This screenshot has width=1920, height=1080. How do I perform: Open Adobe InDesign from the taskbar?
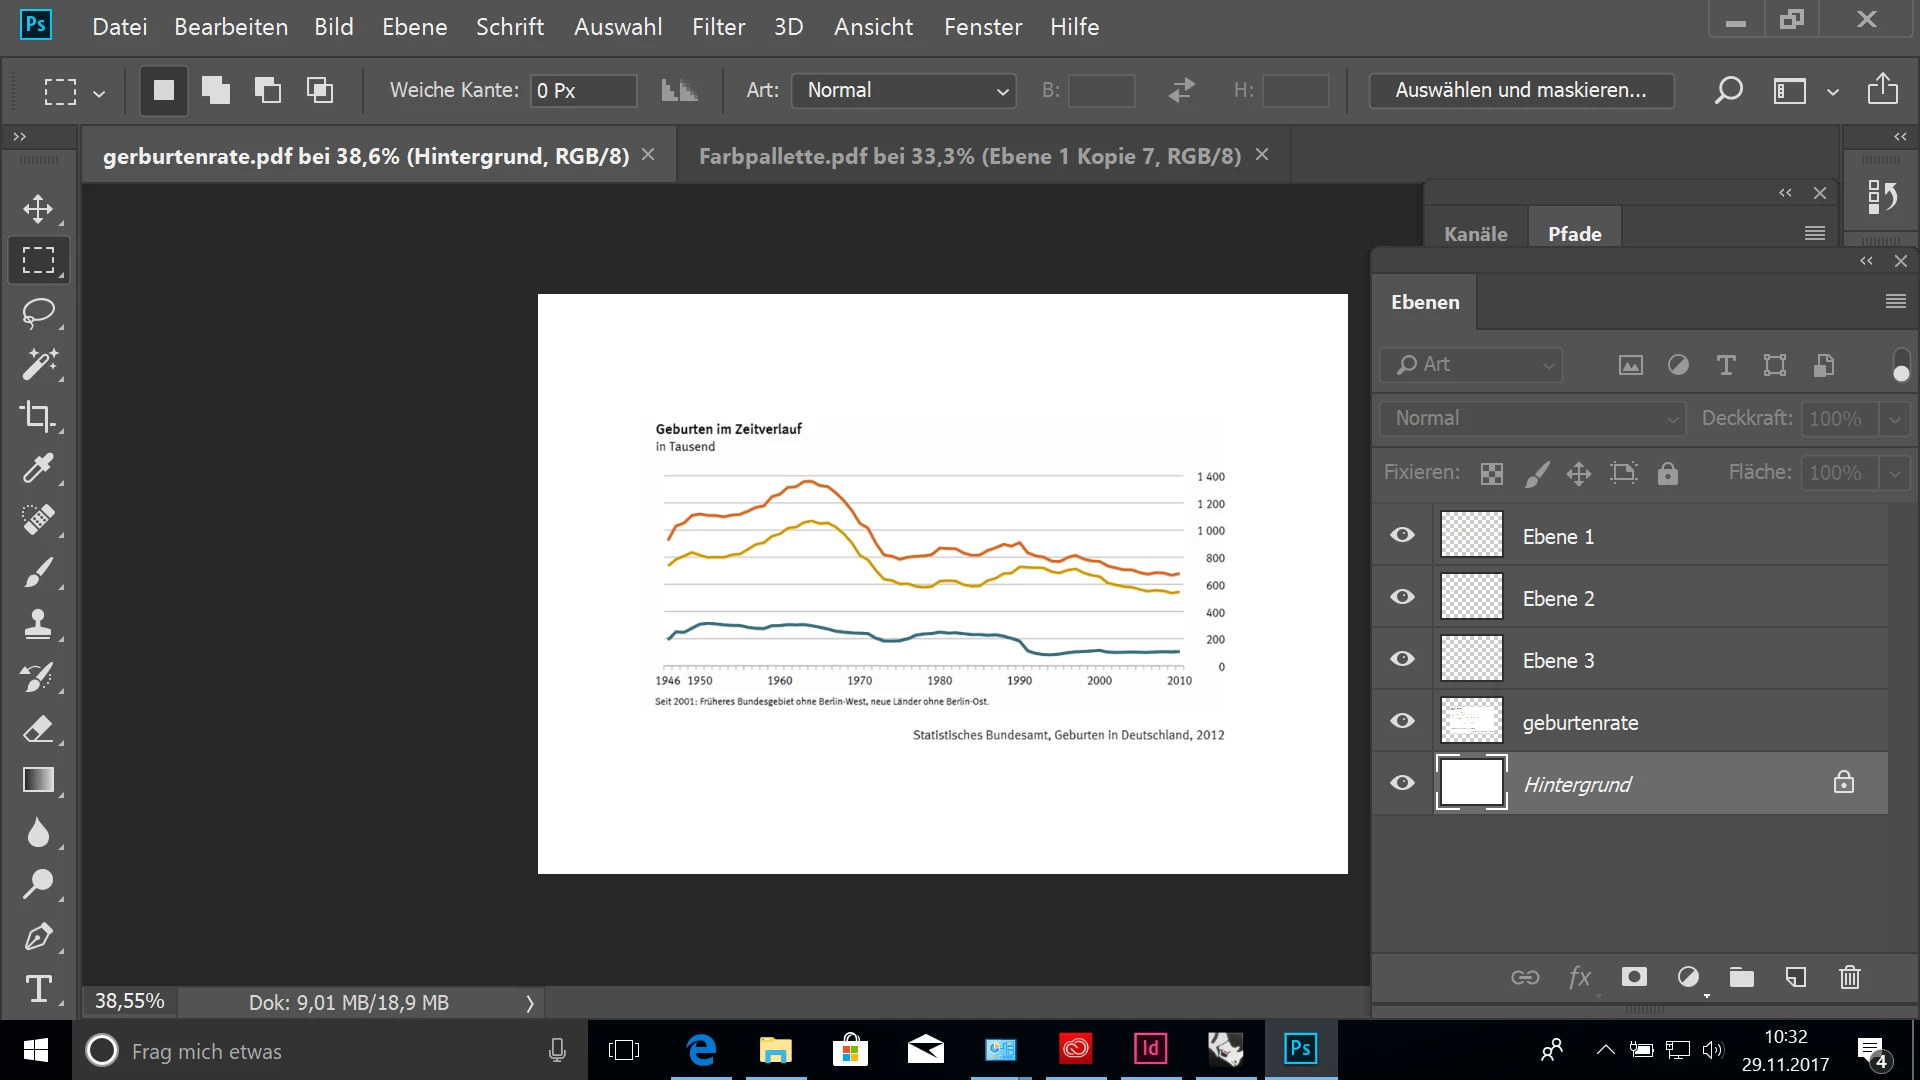pyautogui.click(x=1150, y=1049)
